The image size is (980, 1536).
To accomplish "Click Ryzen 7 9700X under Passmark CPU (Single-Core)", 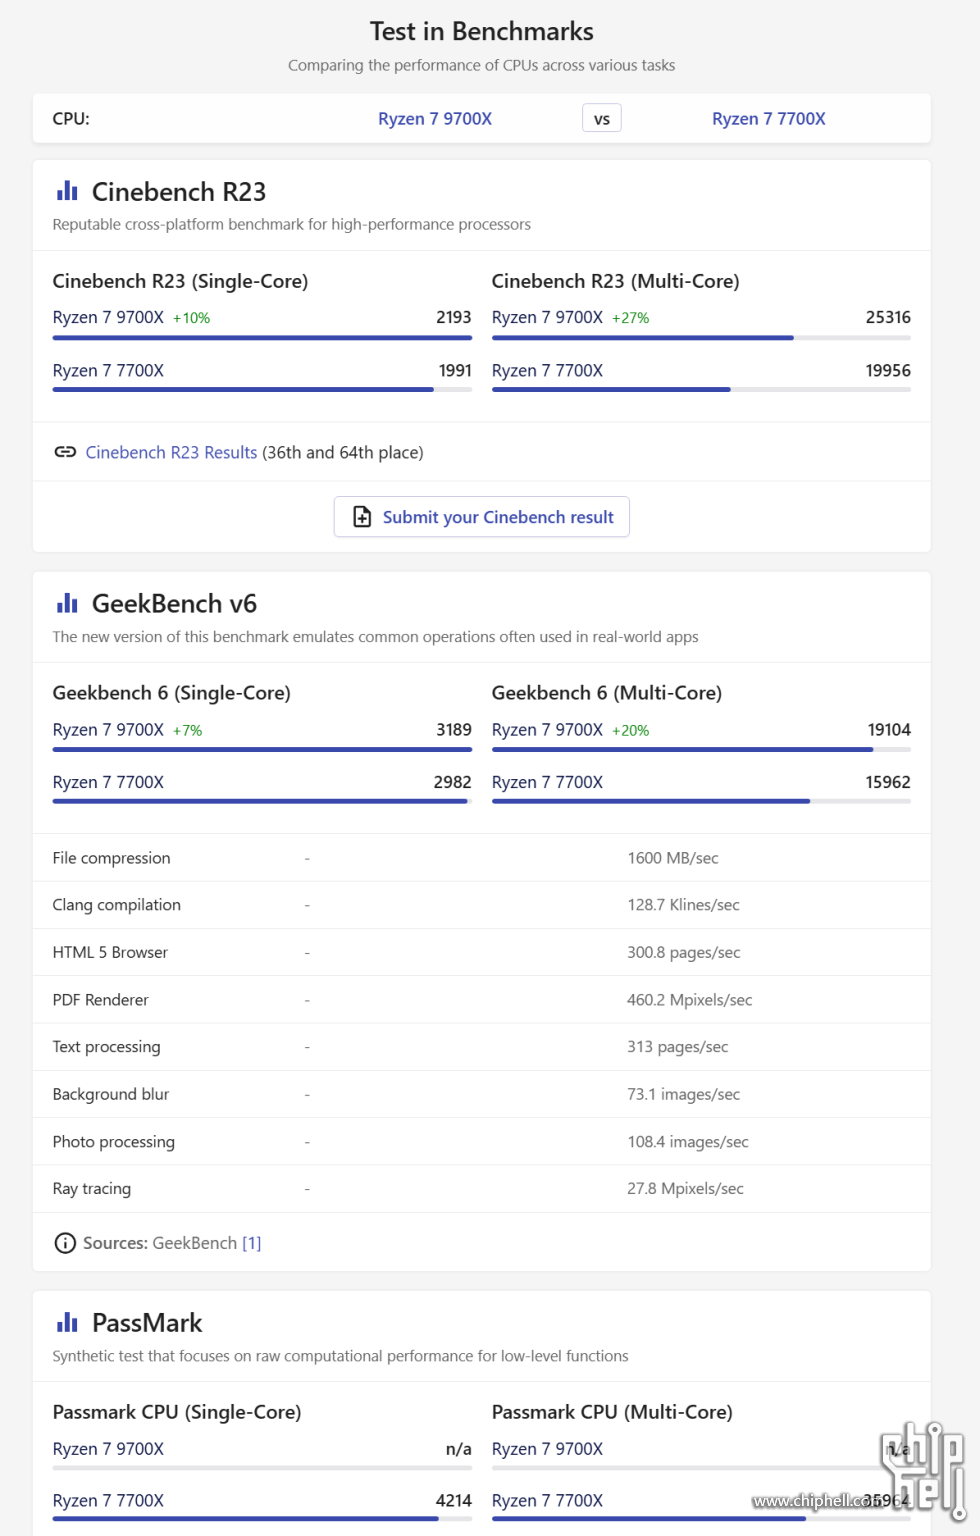I will pos(108,1449).
